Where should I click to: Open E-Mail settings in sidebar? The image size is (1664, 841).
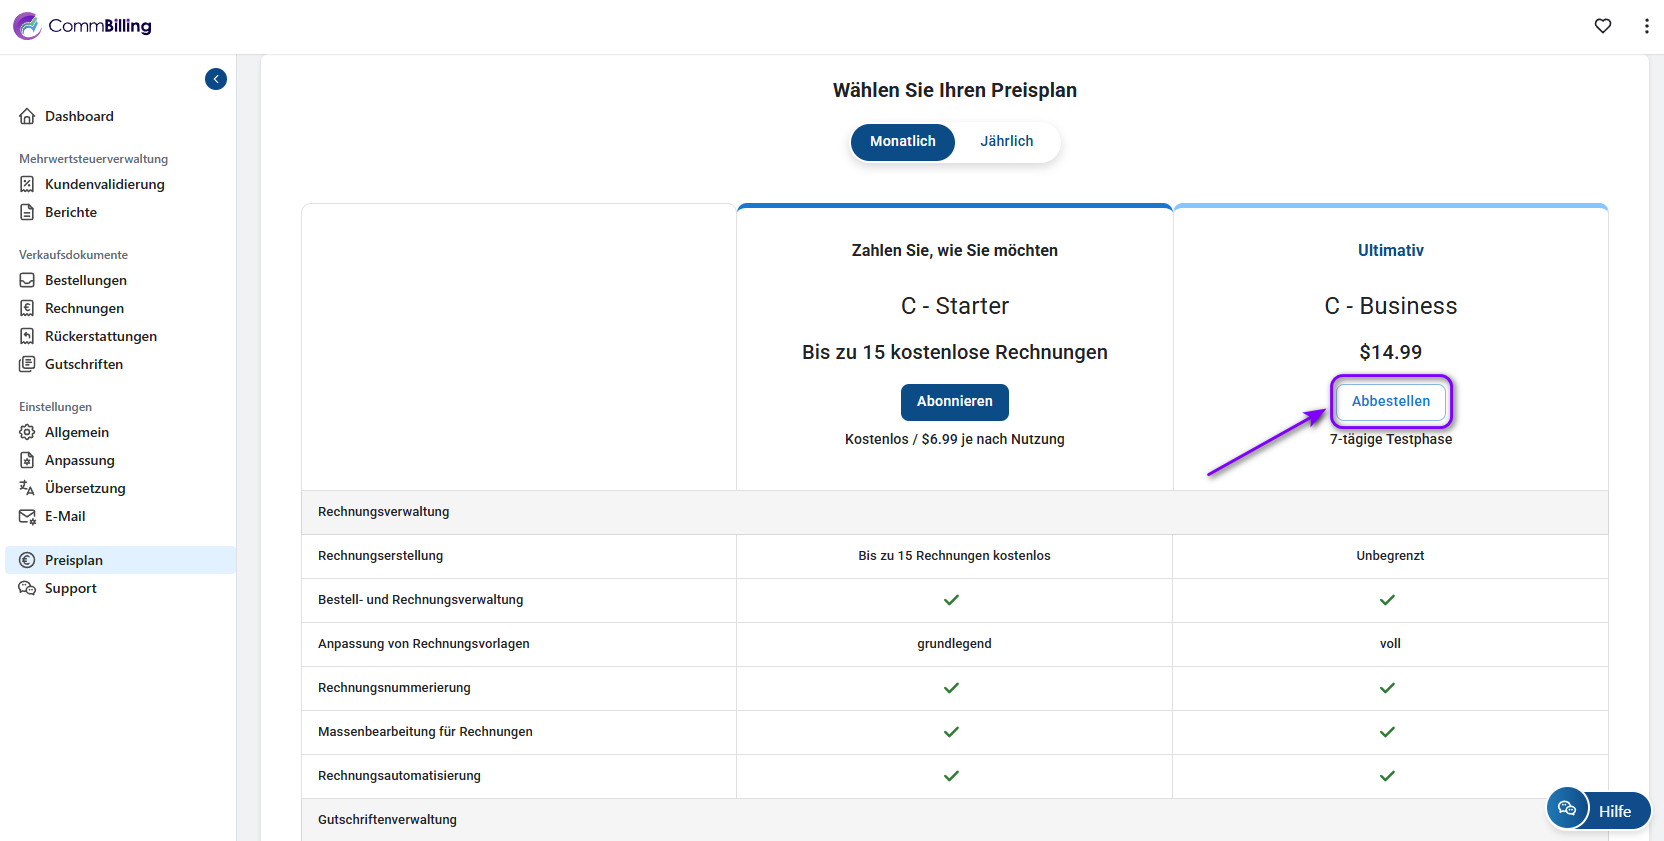[x=65, y=516]
